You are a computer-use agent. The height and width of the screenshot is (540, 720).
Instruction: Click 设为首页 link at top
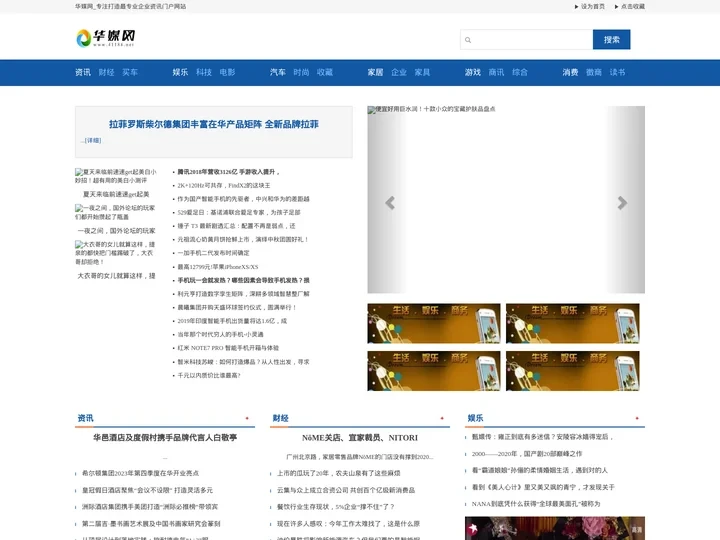[593, 6]
